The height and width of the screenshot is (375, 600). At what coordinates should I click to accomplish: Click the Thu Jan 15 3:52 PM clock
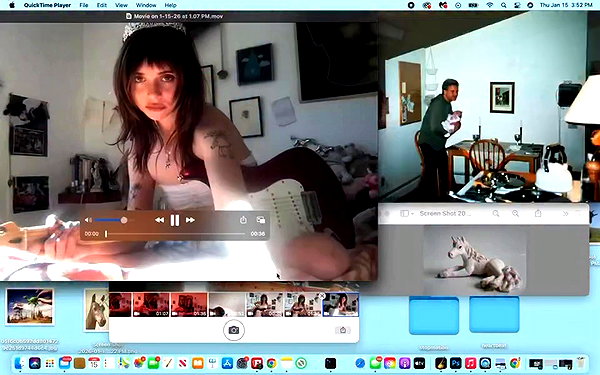click(566, 5)
